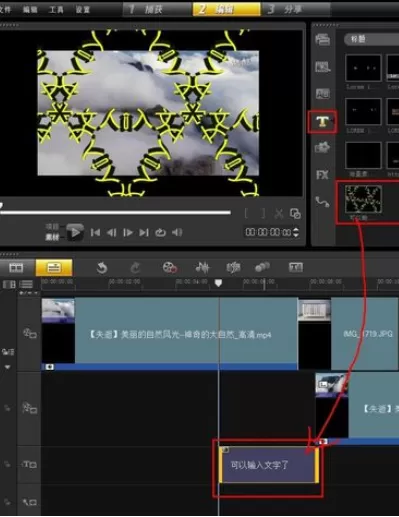Jump to End of clip
The image size is (399, 517).
(144, 232)
